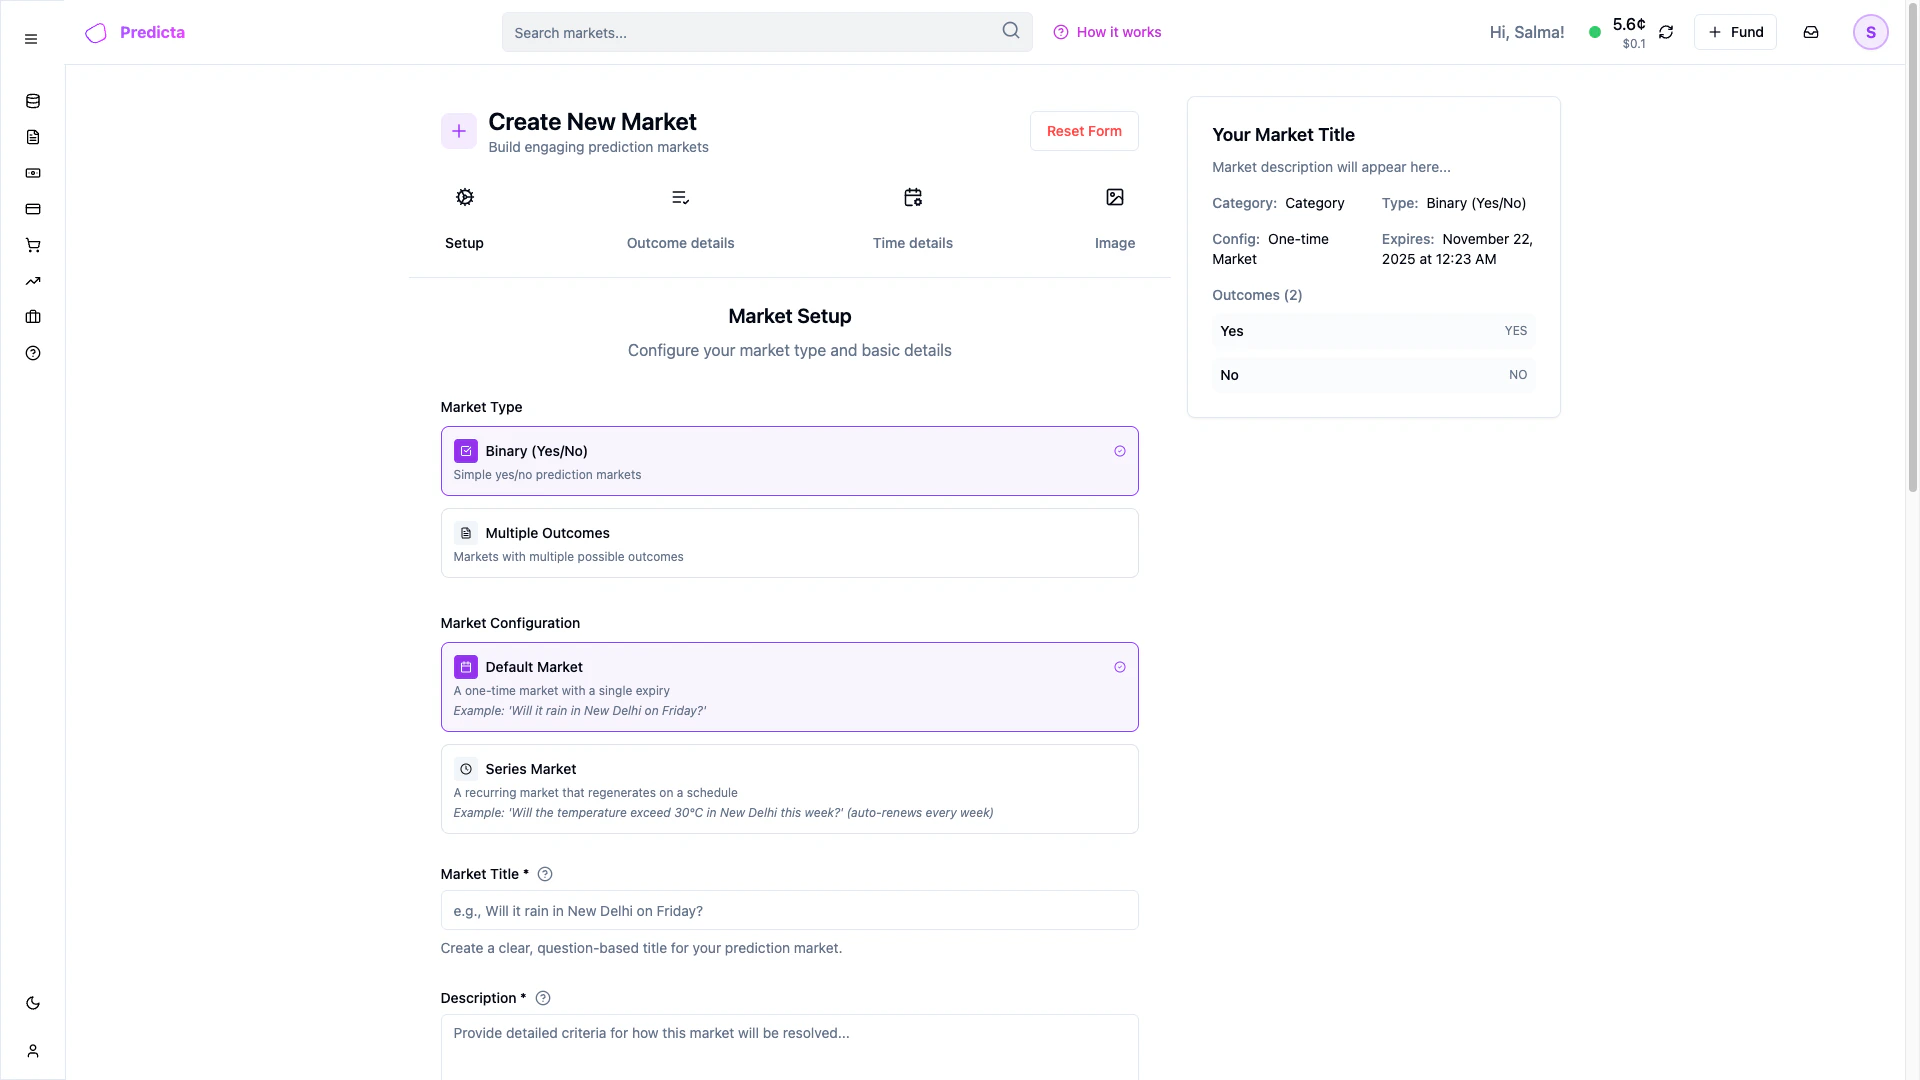Refresh the wallet balance
The height and width of the screenshot is (1080, 1920).
(1666, 32)
